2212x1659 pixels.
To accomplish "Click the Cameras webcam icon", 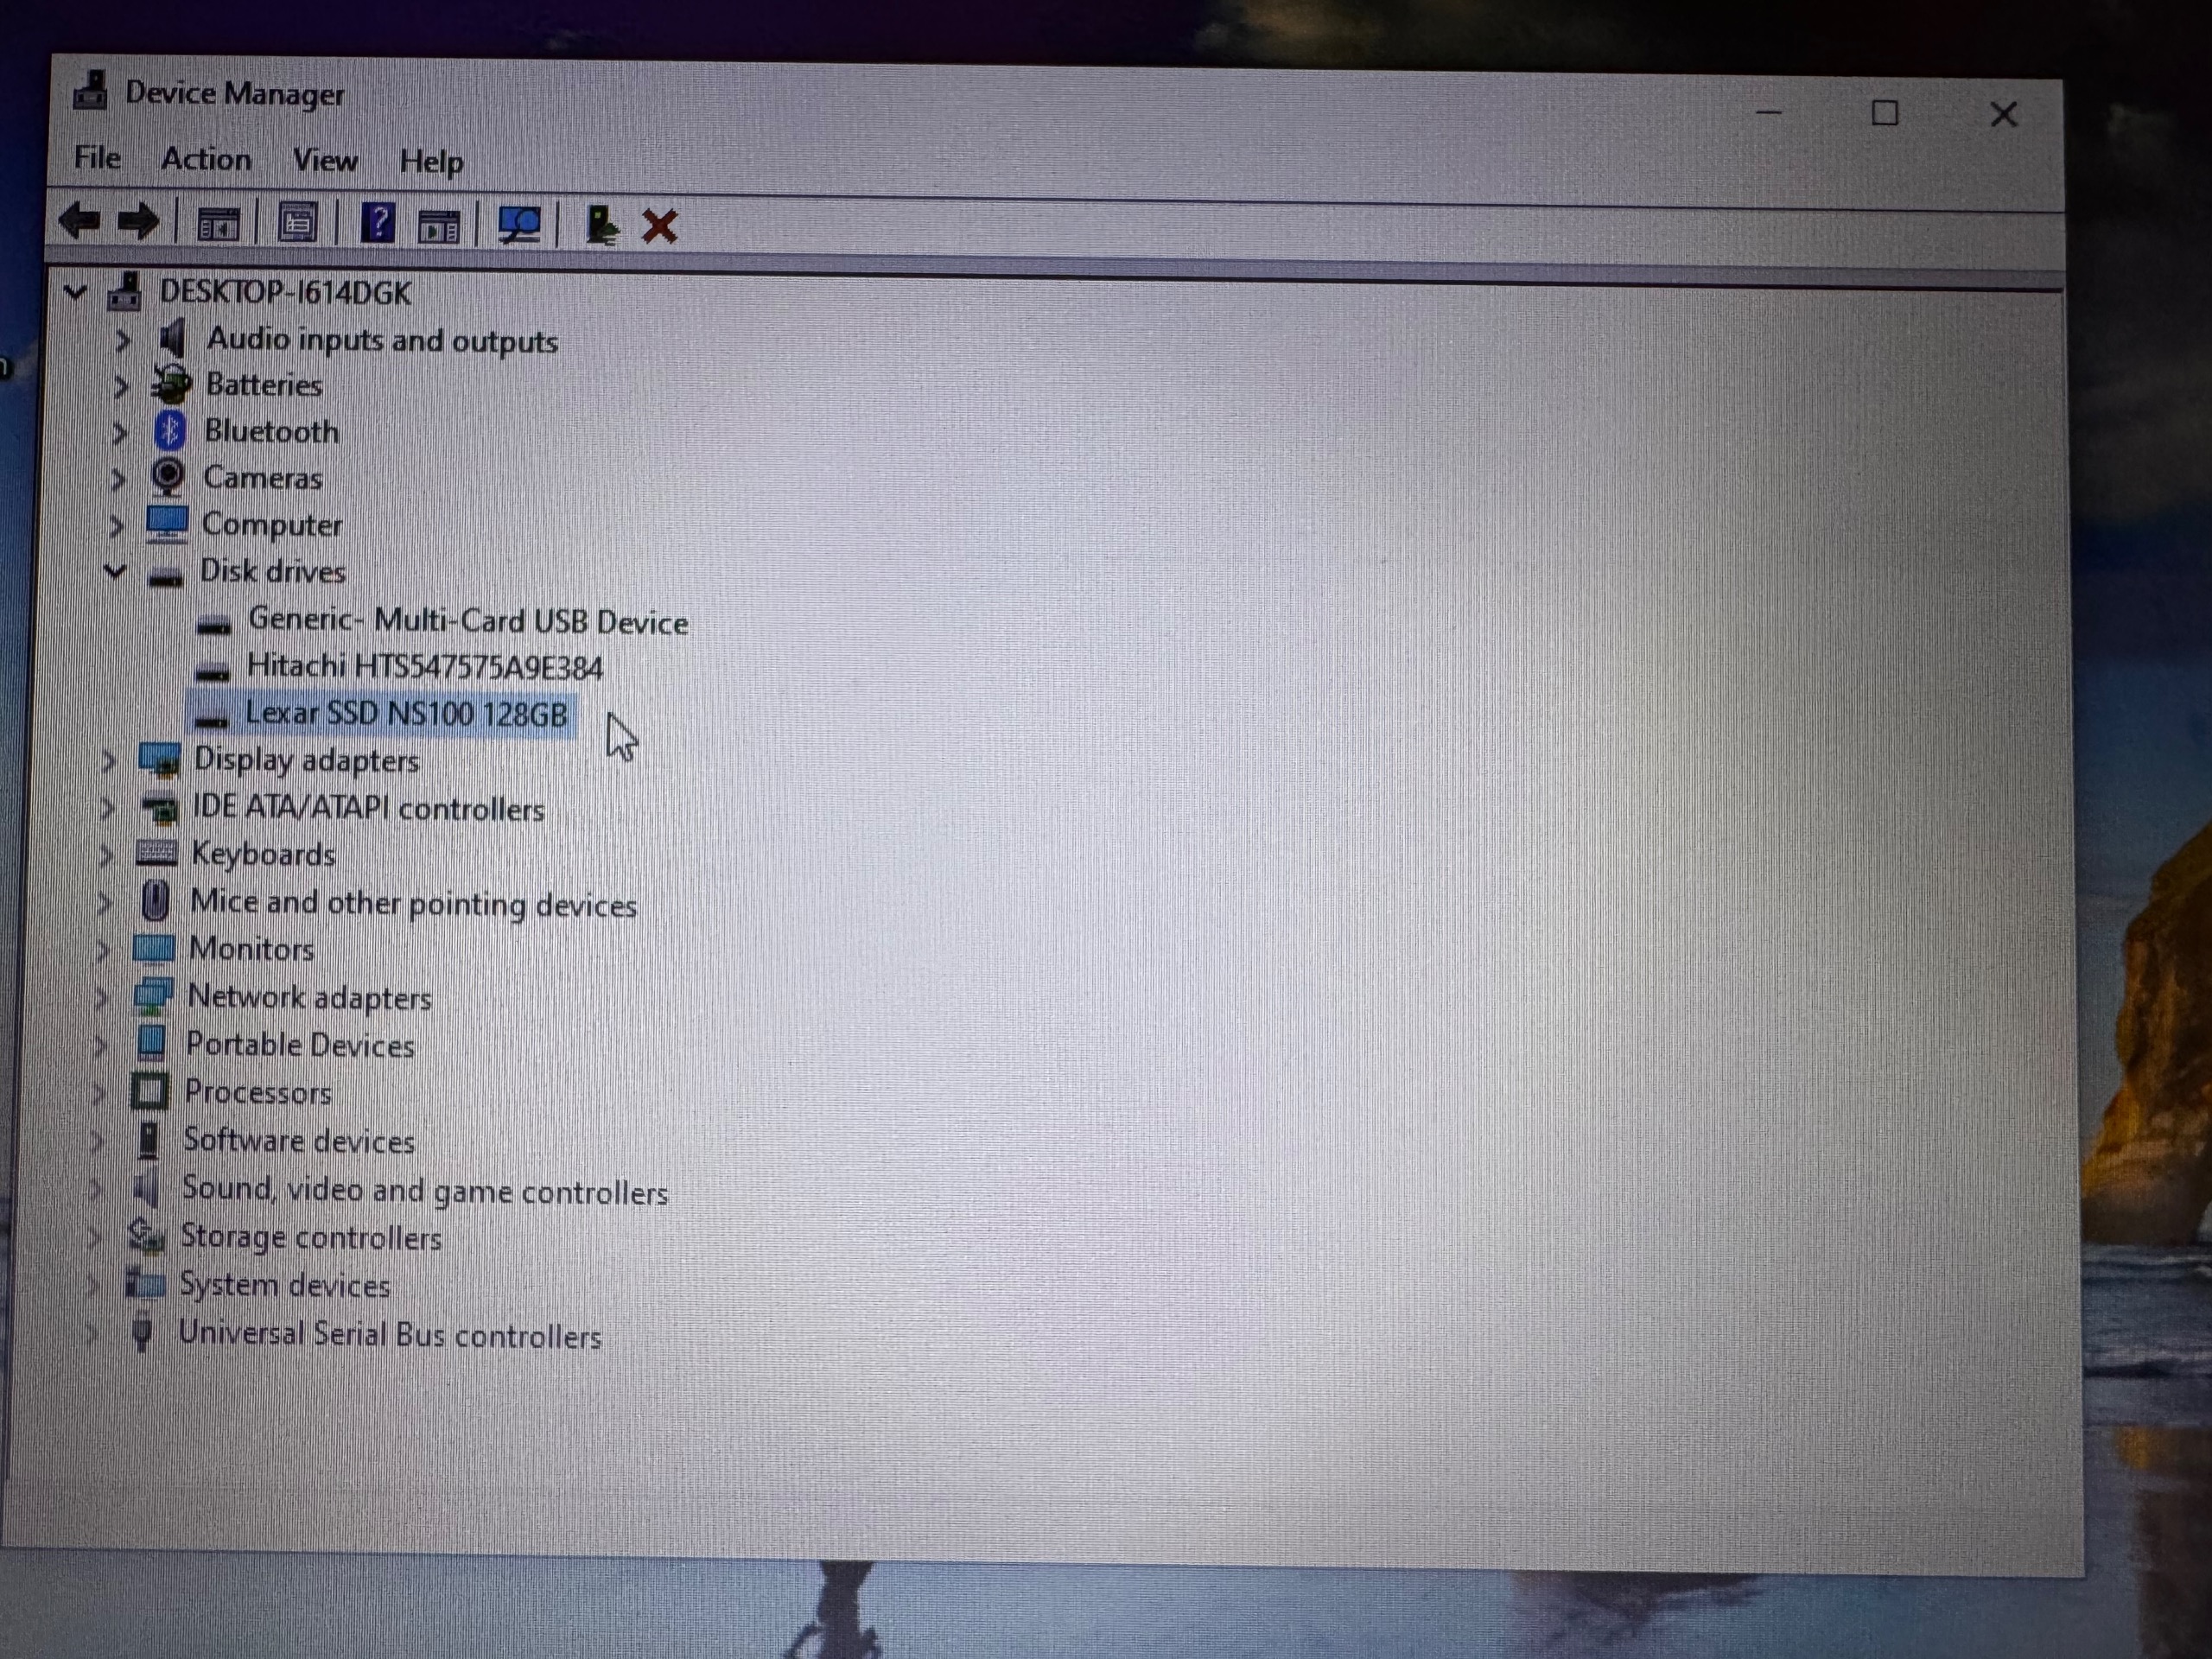I will (x=167, y=477).
